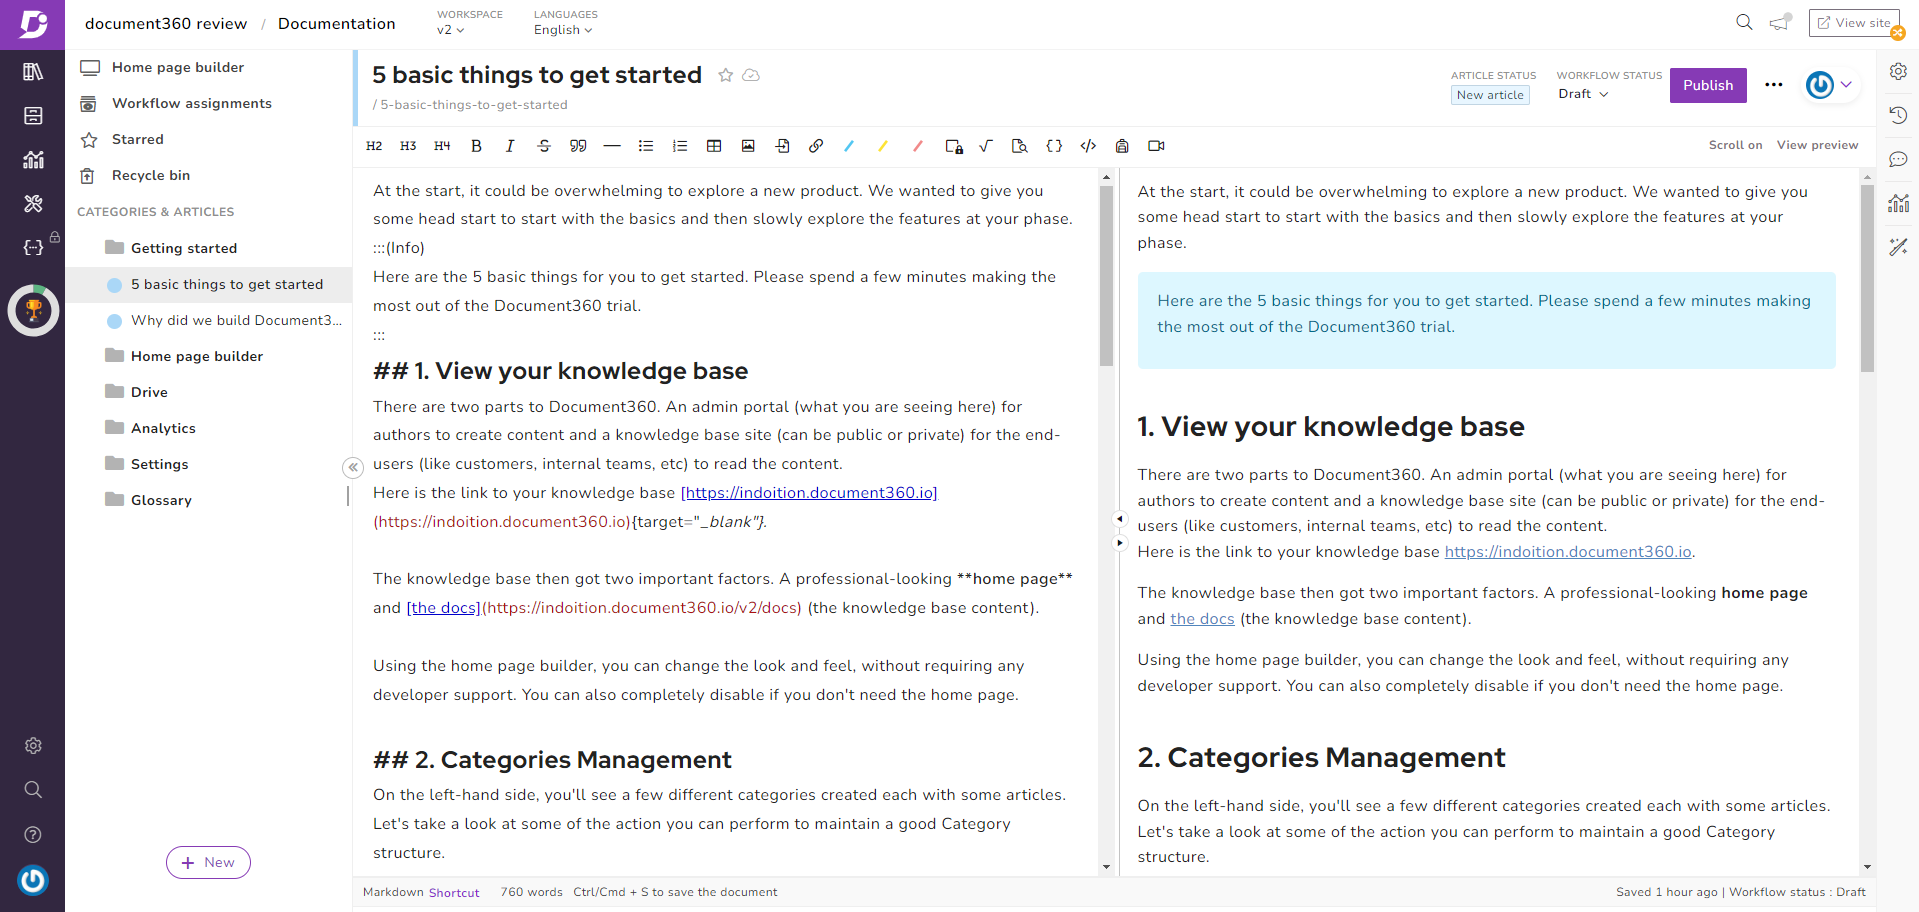The height and width of the screenshot is (912, 1919).
Task: Open the top search icon
Action: (x=1744, y=22)
